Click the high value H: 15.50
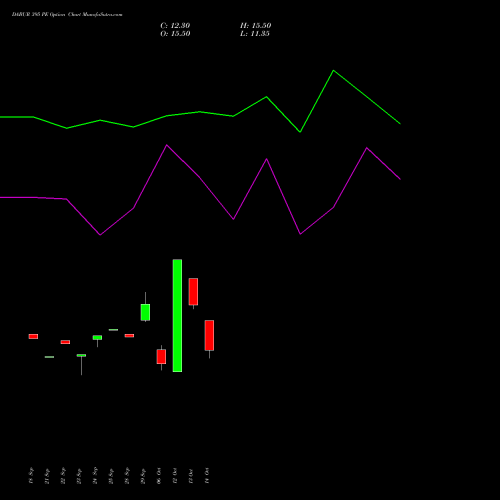Screen dimensions: 500x500 (x=256, y=26)
